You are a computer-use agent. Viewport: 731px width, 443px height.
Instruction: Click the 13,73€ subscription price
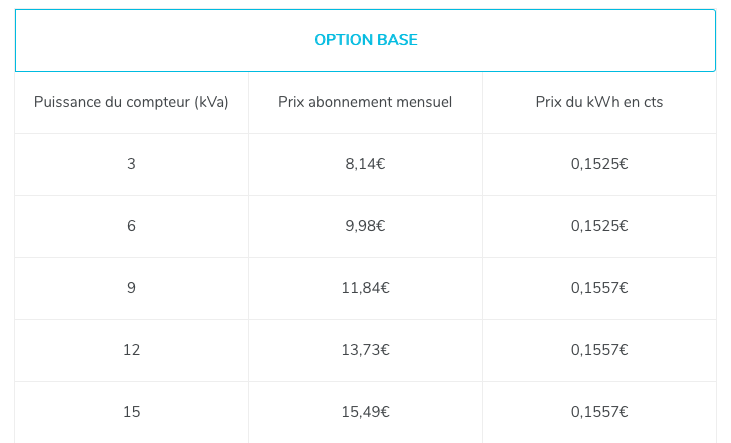[366, 351]
